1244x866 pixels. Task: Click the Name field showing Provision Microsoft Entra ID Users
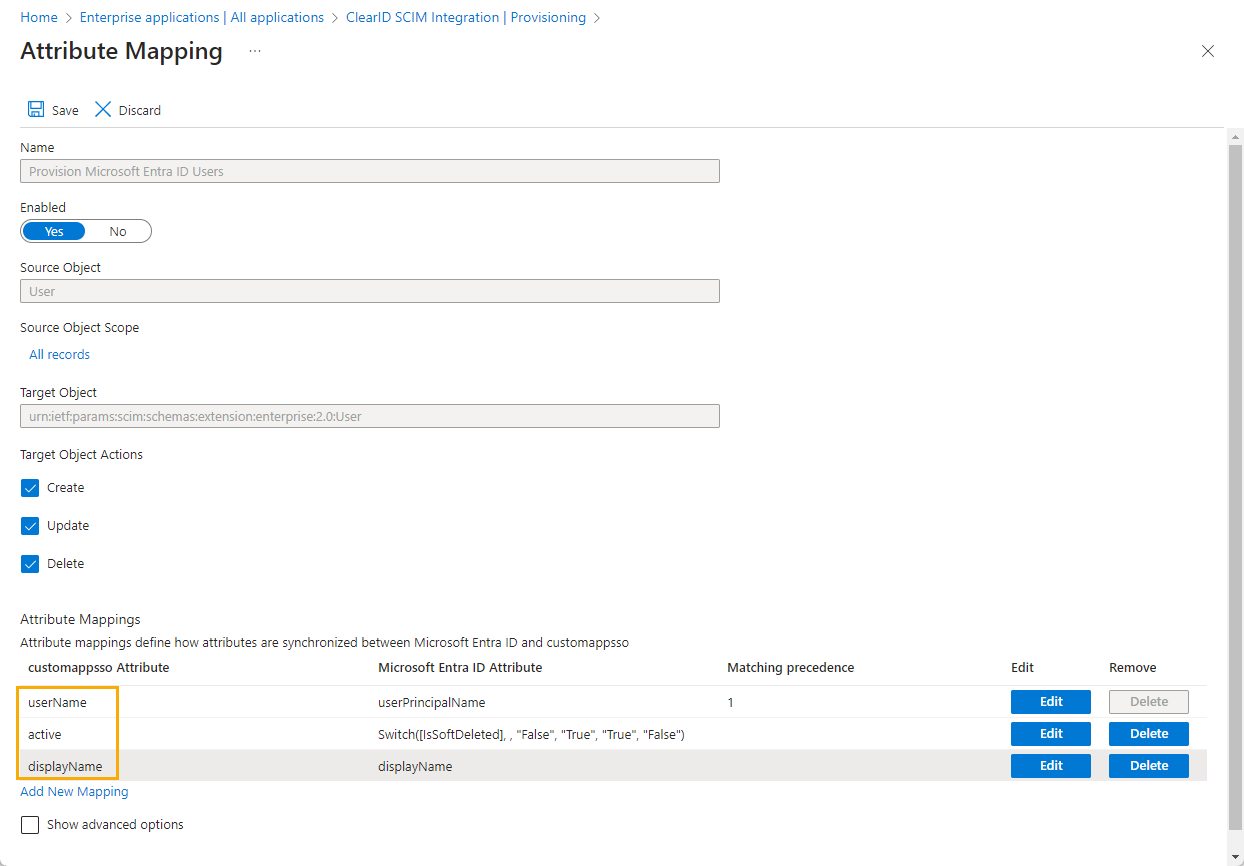tap(370, 170)
